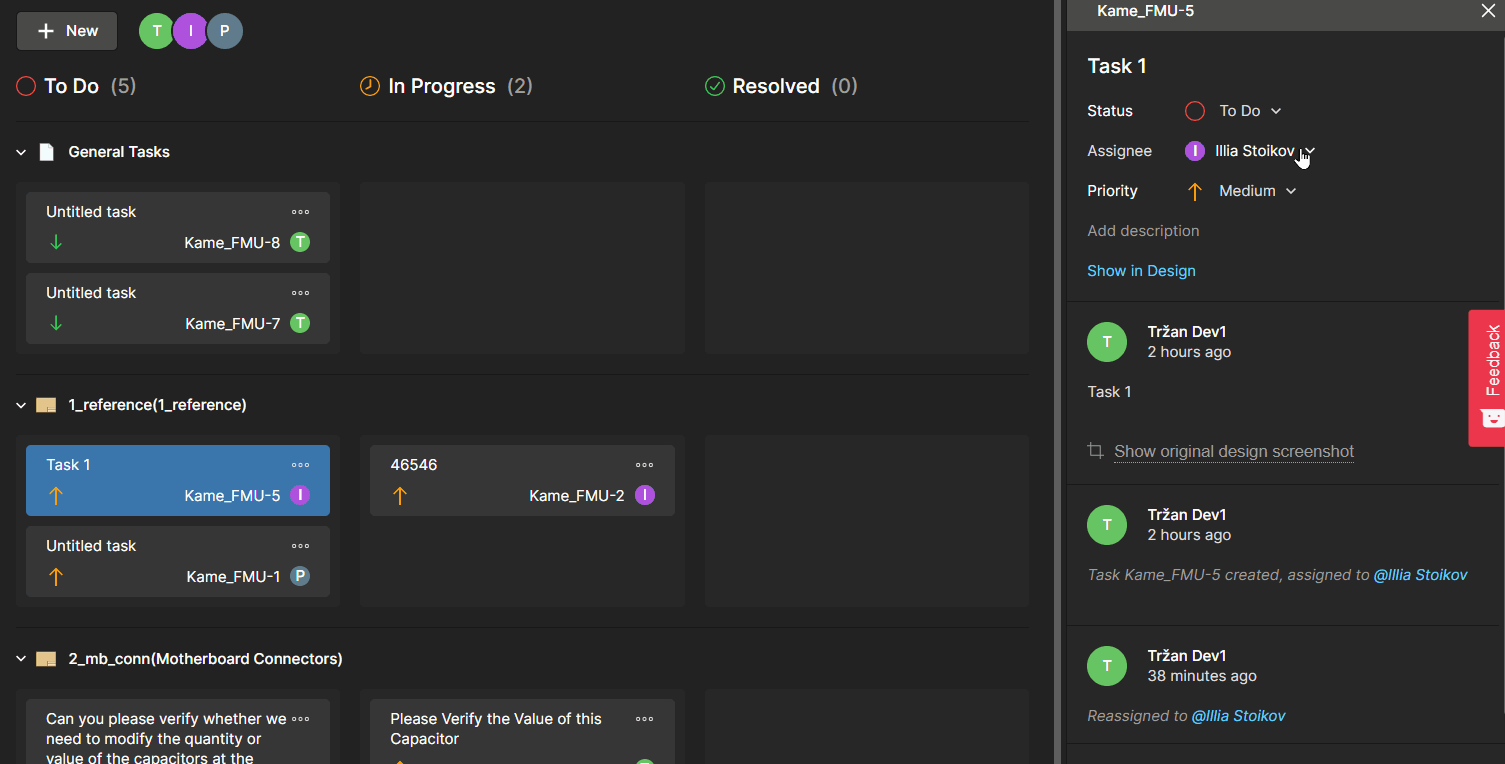Open the Show in Design link
This screenshot has height=764, width=1505.
coord(1141,271)
